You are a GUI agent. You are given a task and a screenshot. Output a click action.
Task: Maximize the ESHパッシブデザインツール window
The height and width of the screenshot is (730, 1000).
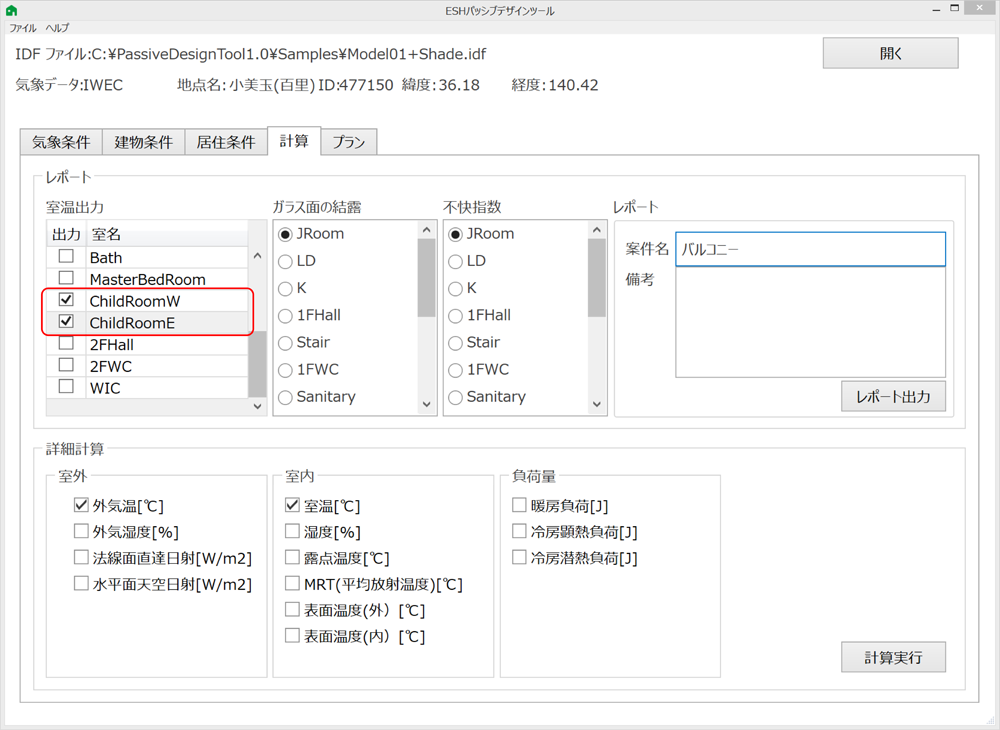[x=955, y=8]
